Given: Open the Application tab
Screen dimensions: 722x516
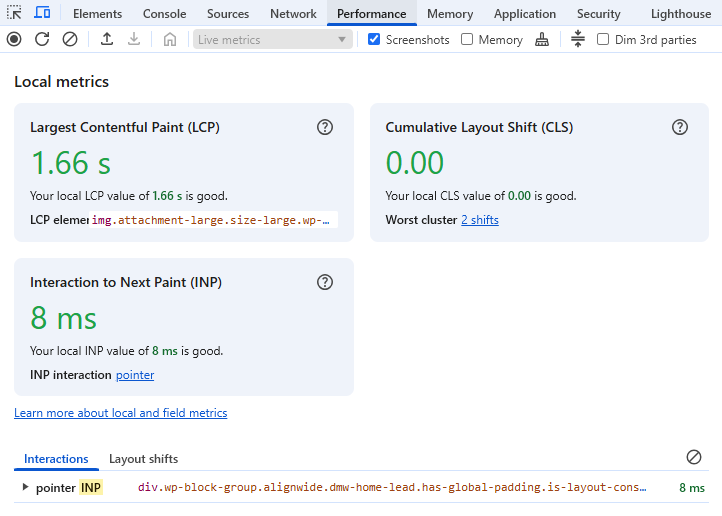Looking at the screenshot, I should [x=525, y=14].
